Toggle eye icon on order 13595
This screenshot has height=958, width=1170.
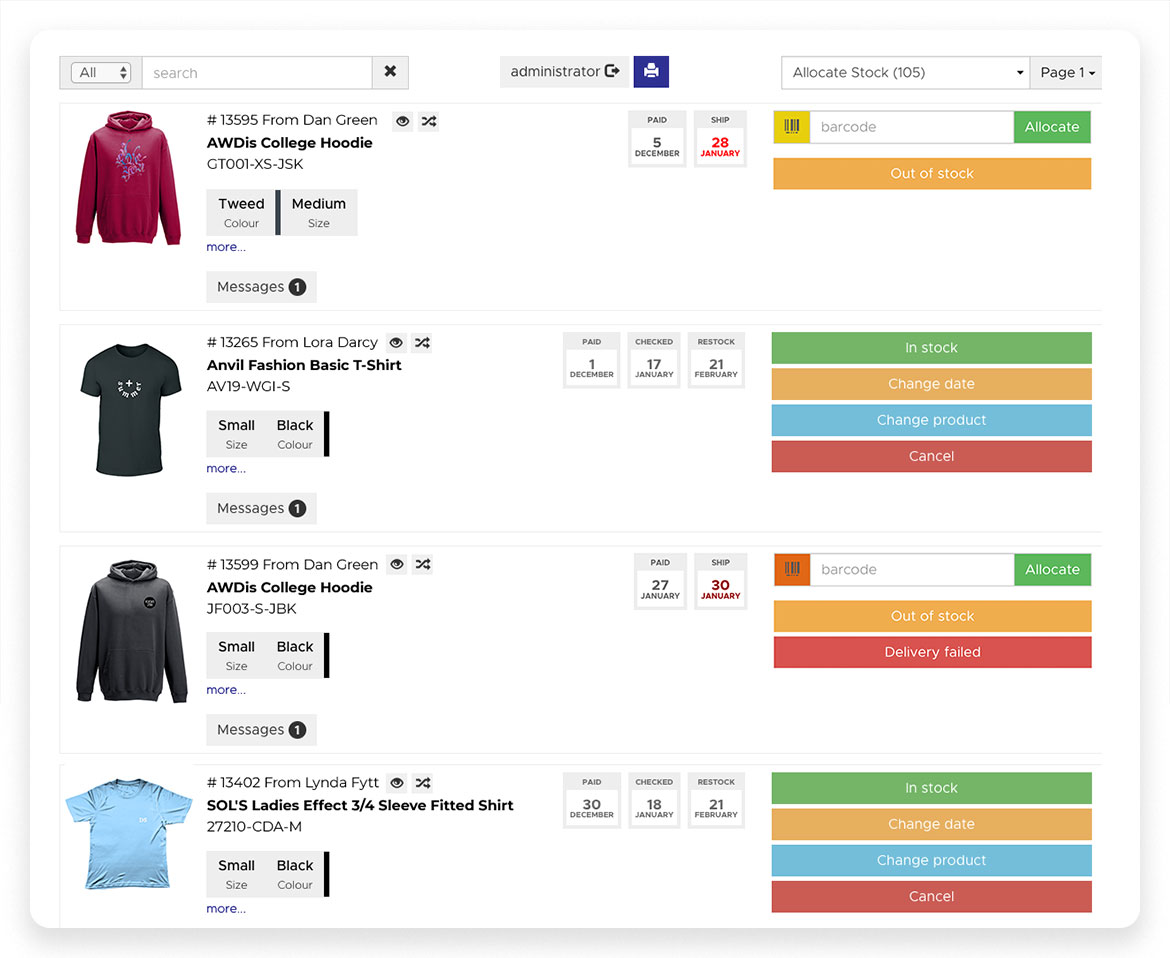(x=402, y=121)
